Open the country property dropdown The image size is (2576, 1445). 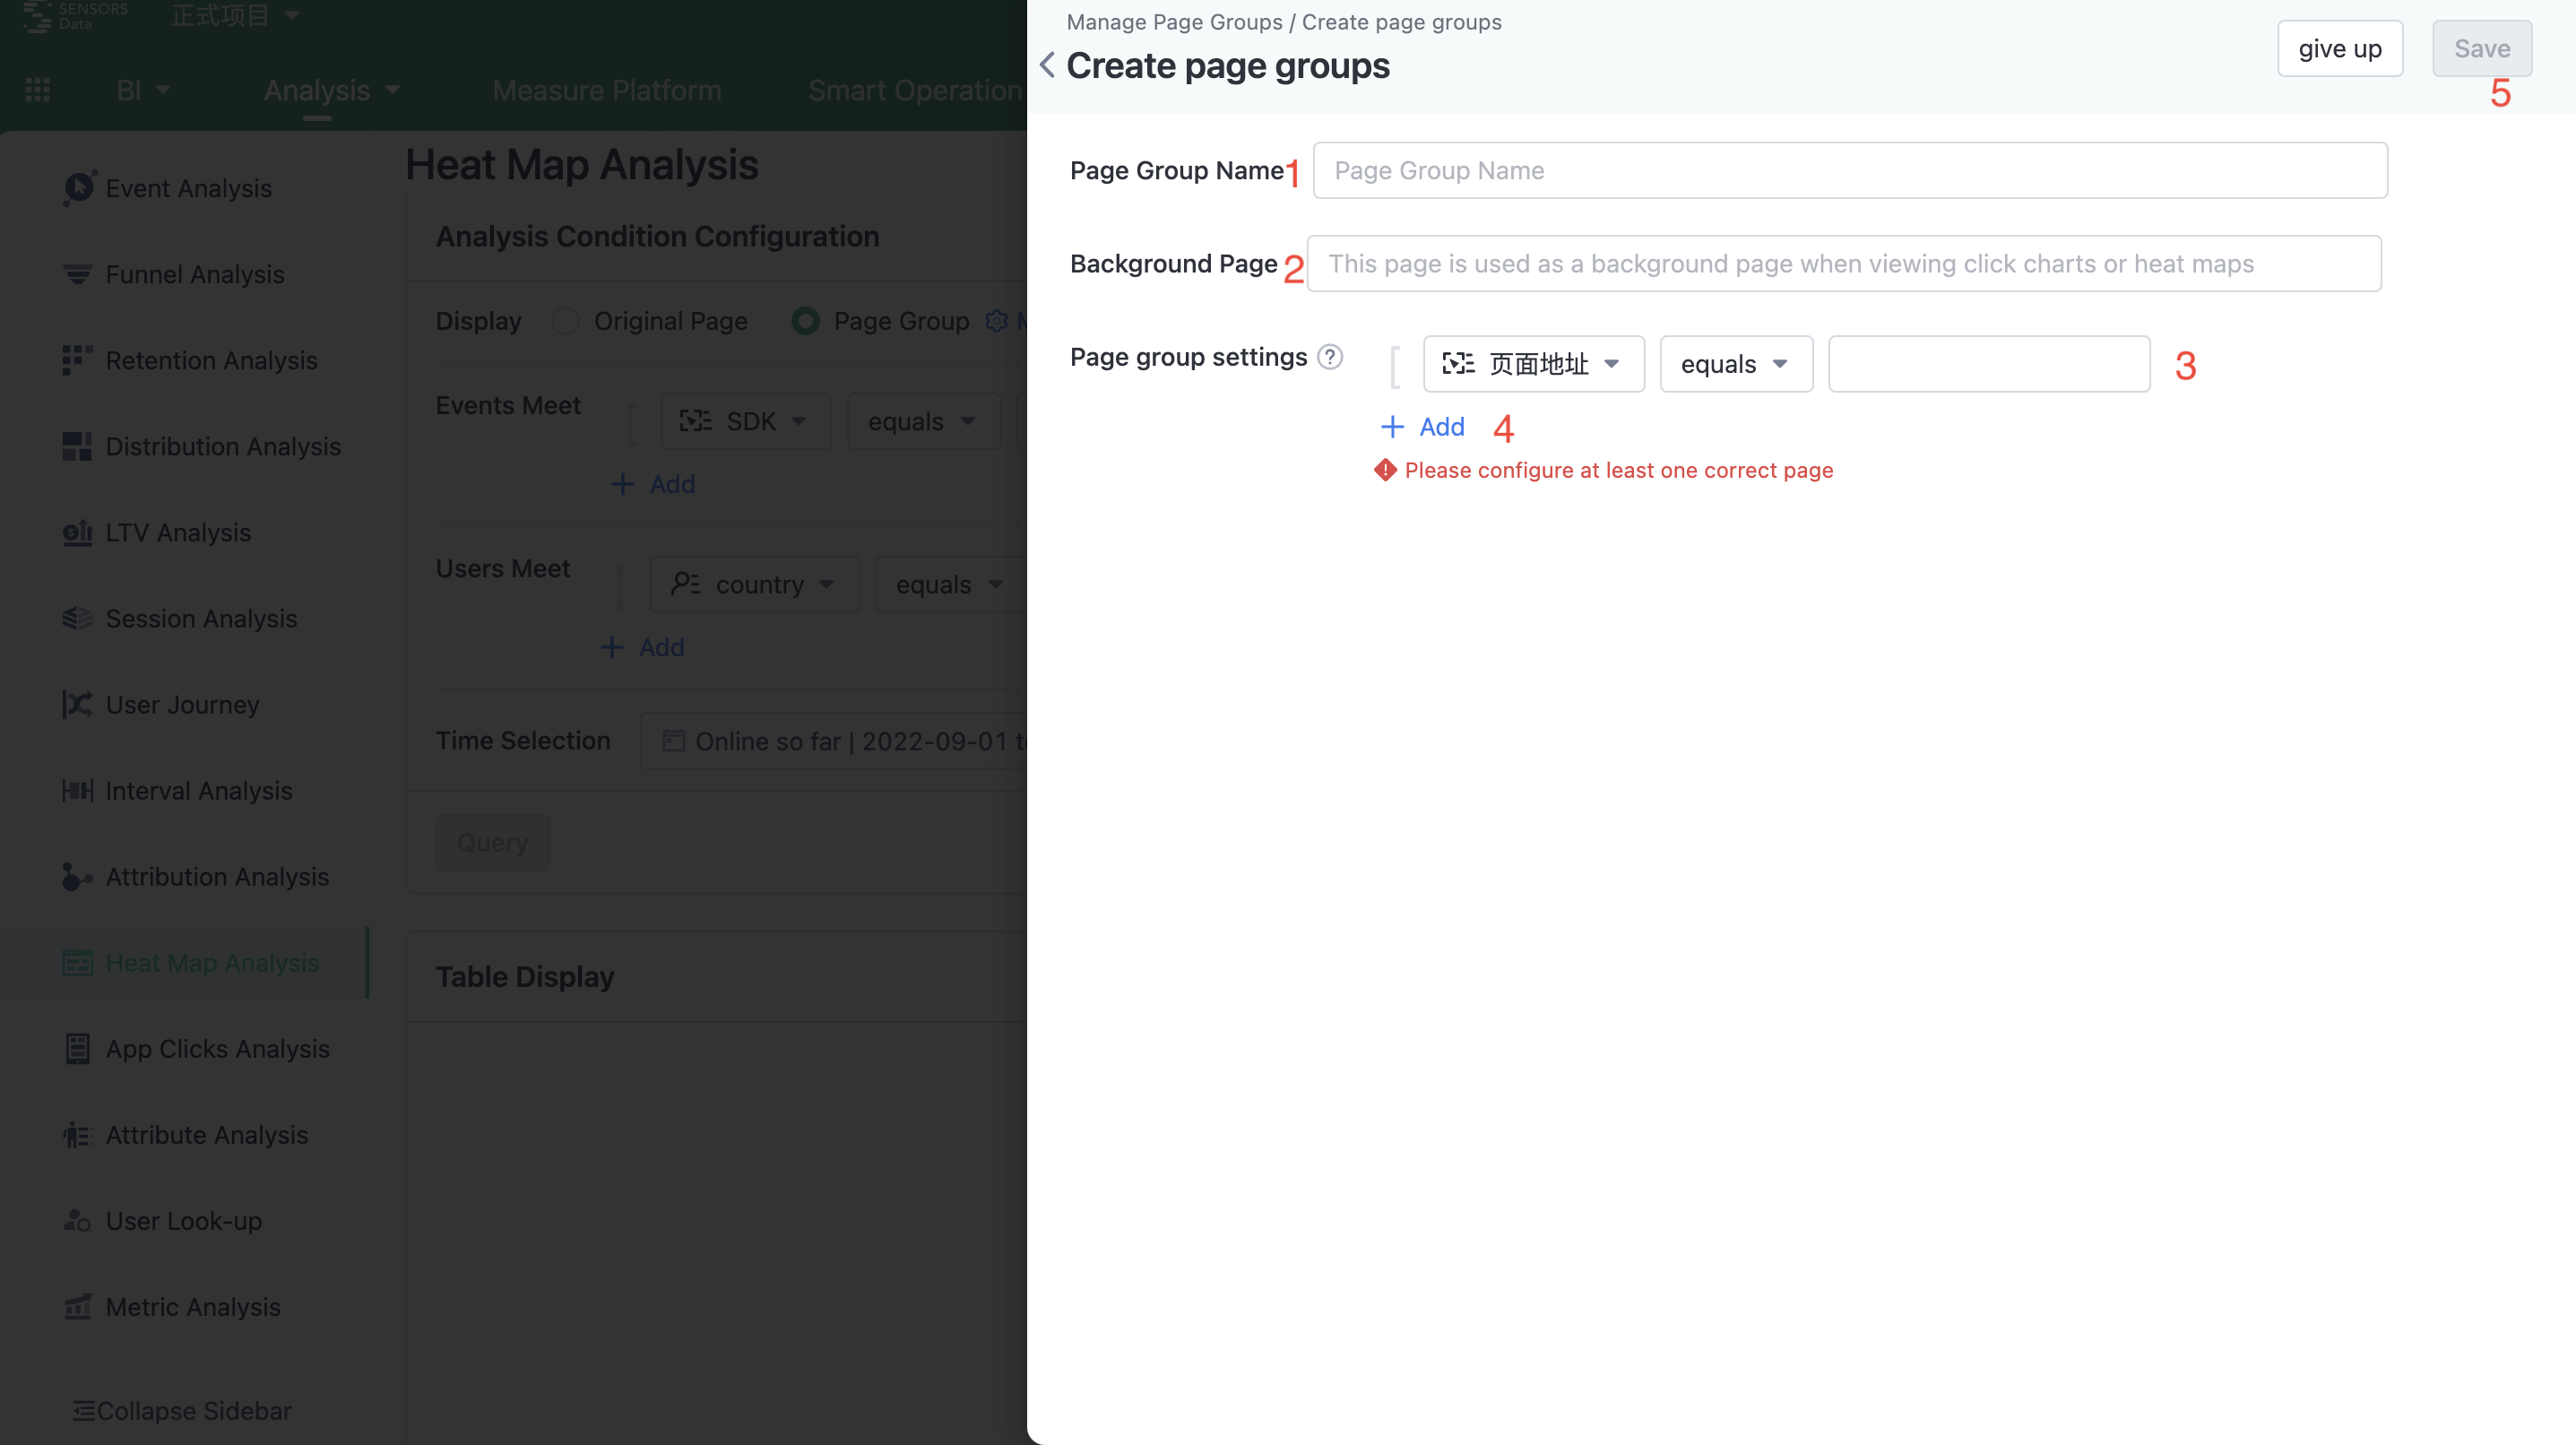754,584
